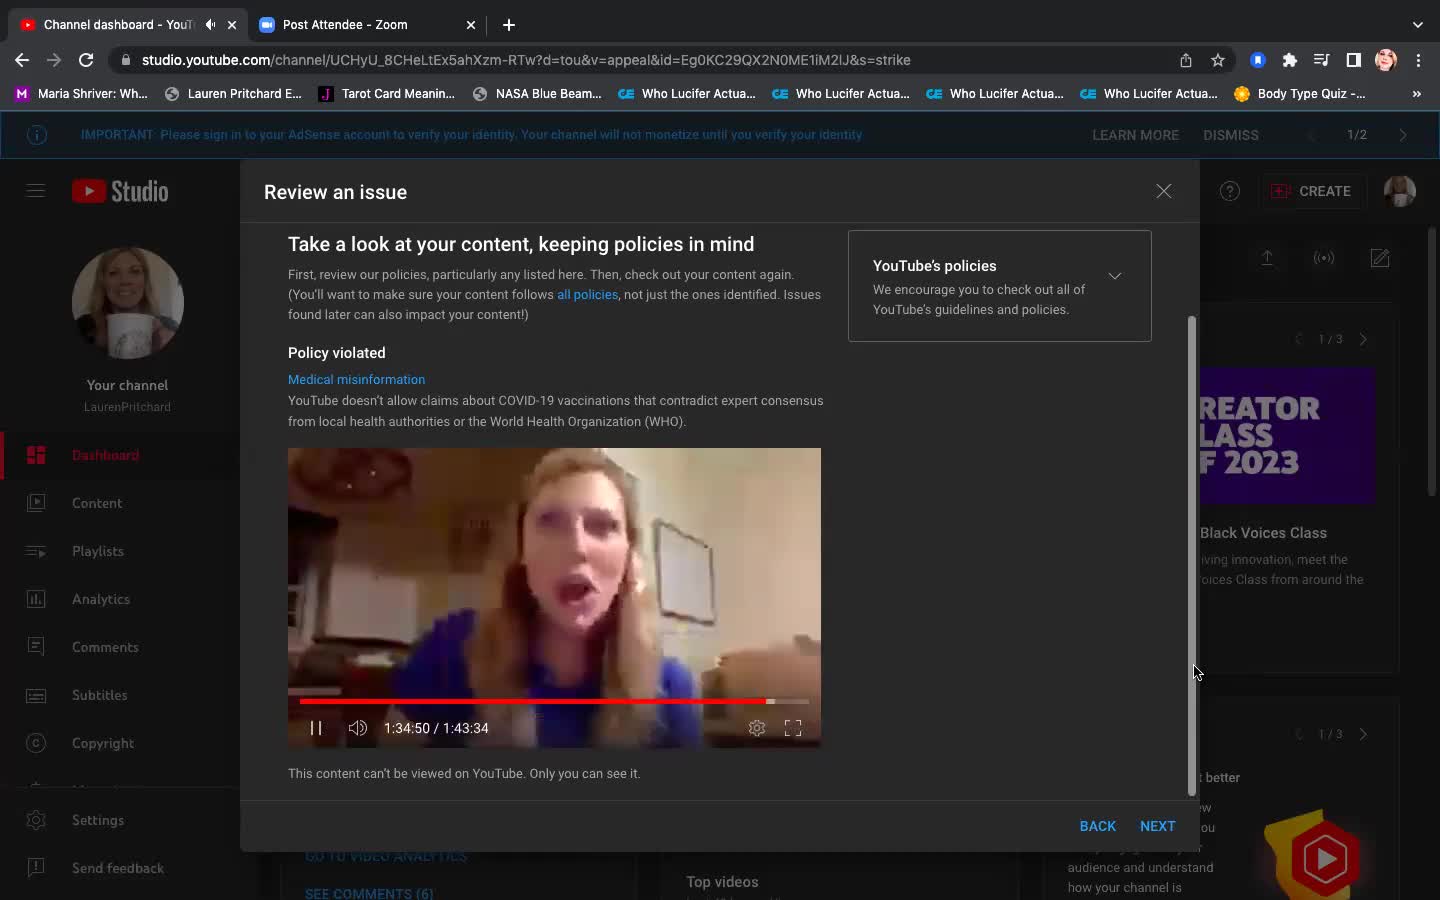Open the Extensions puzzle icon
The width and height of the screenshot is (1440, 900).
1290,60
